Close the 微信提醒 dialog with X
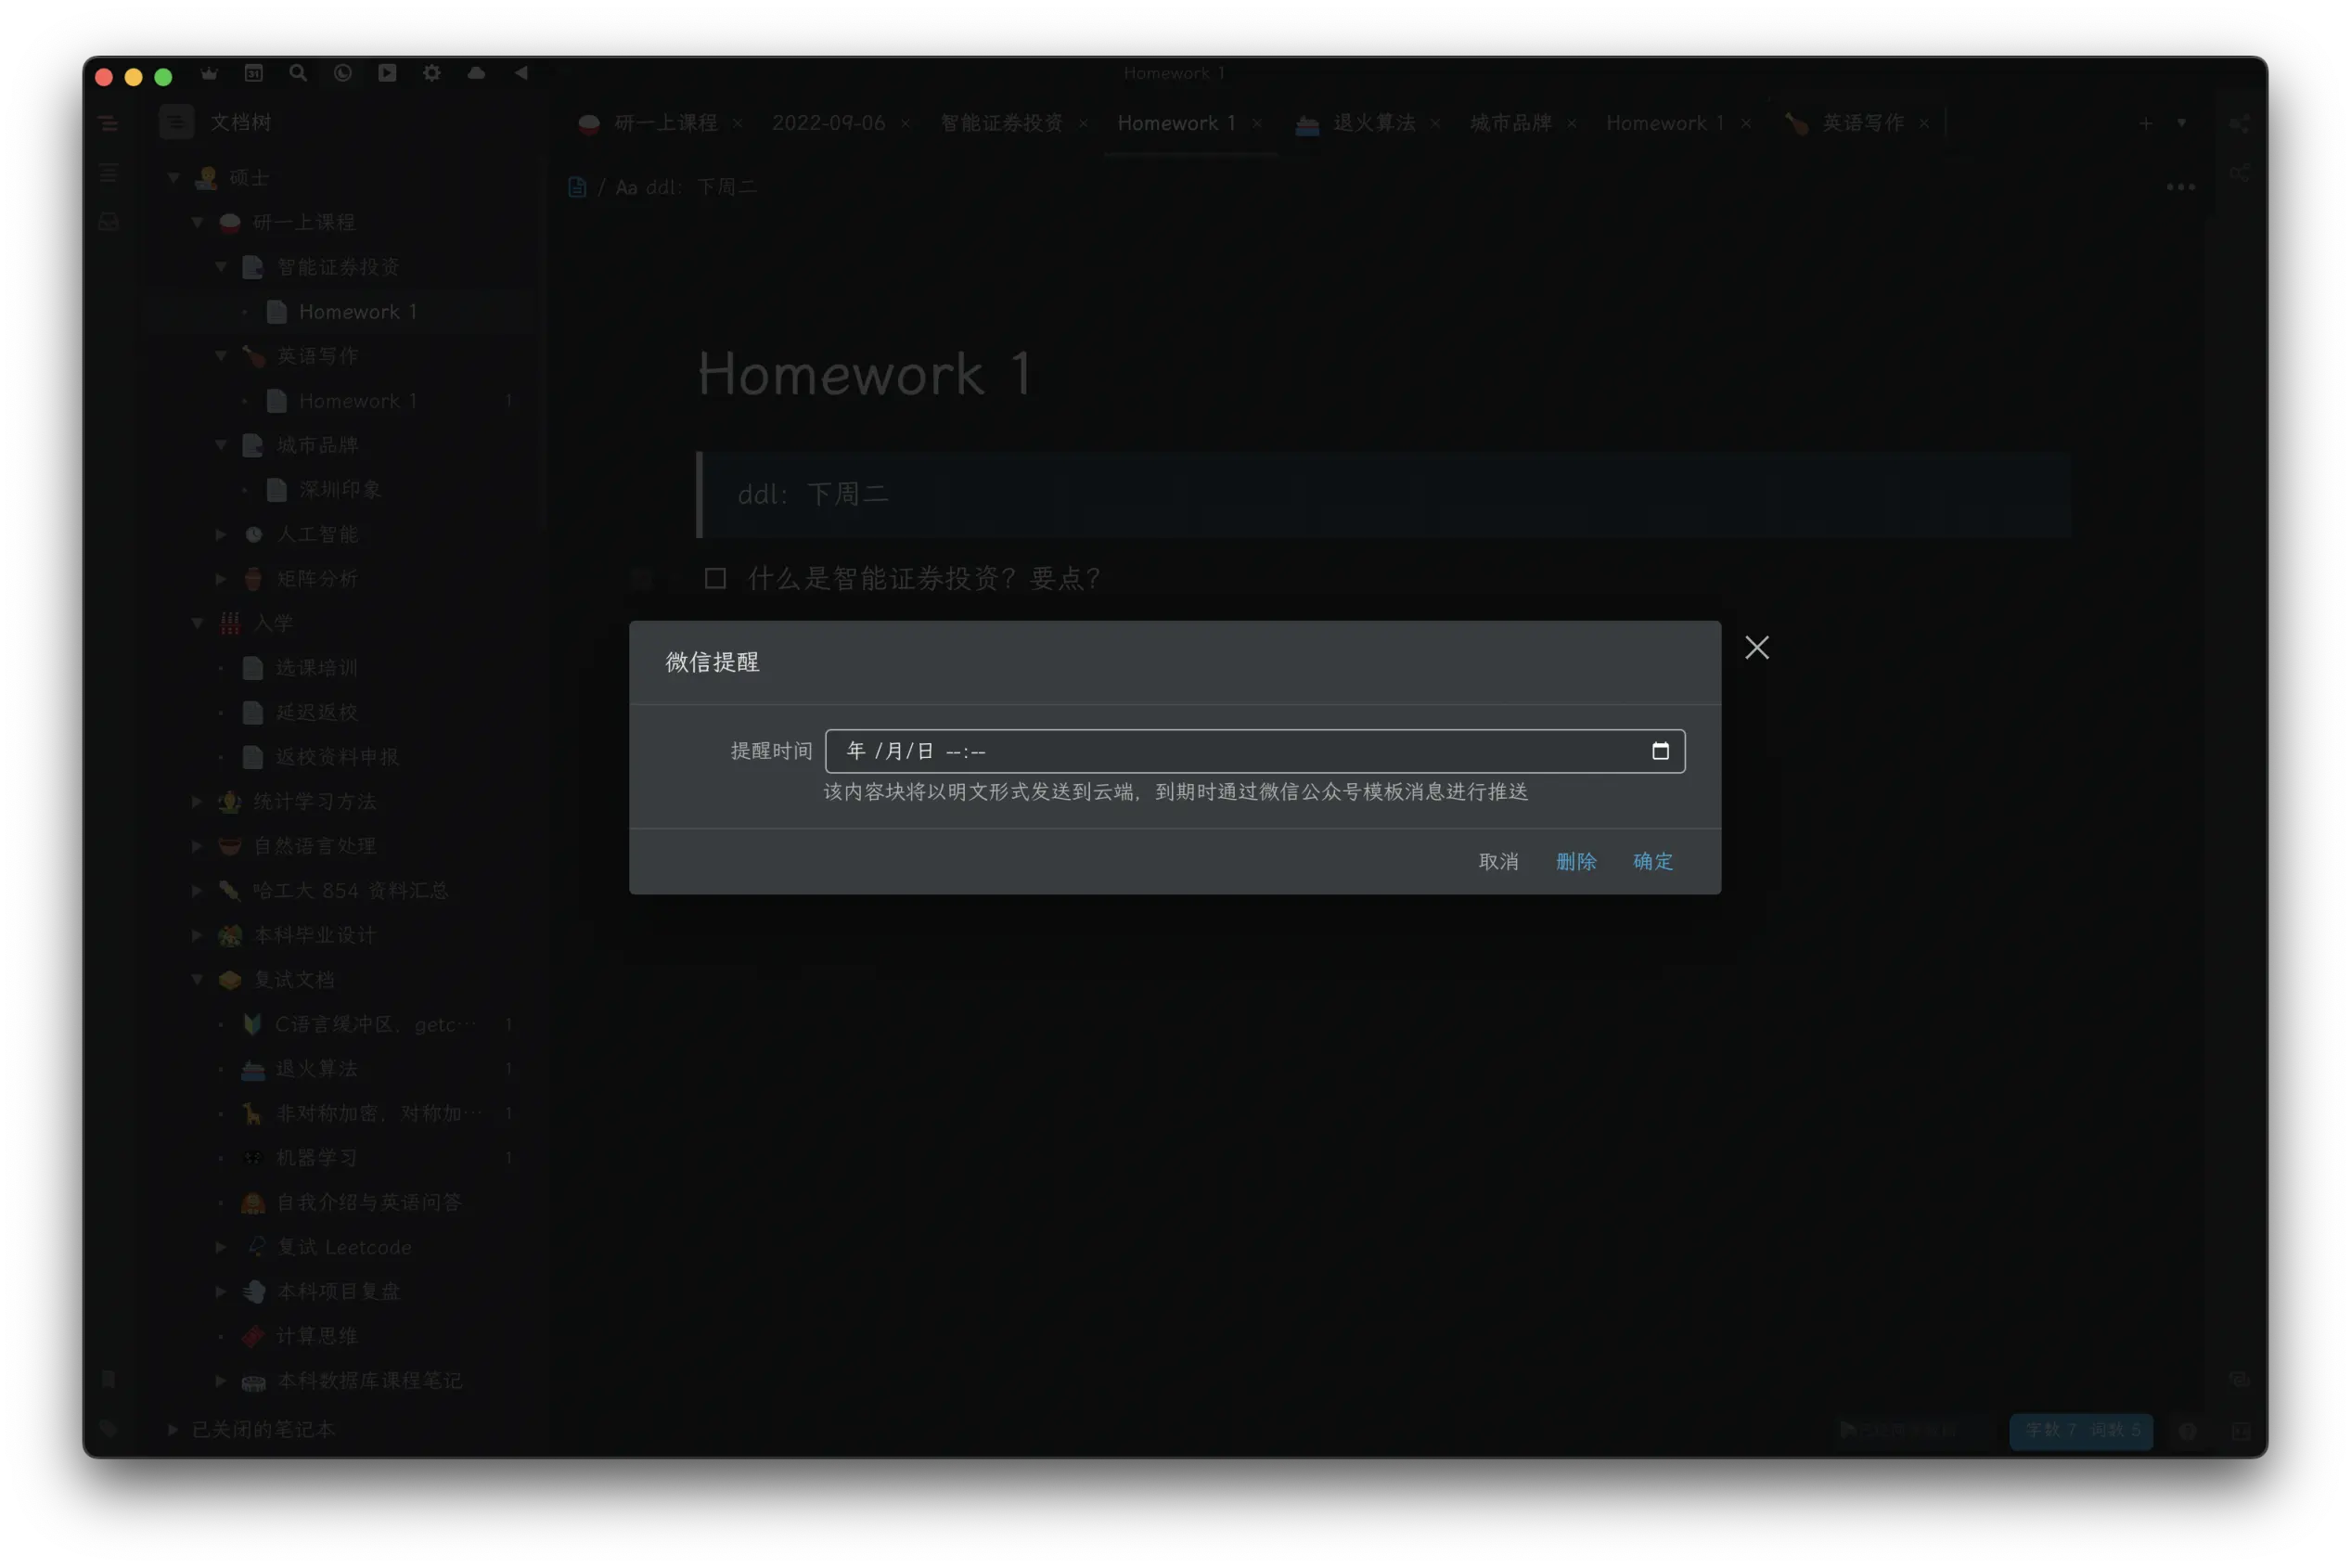The height and width of the screenshot is (1568, 2351). 1756,648
